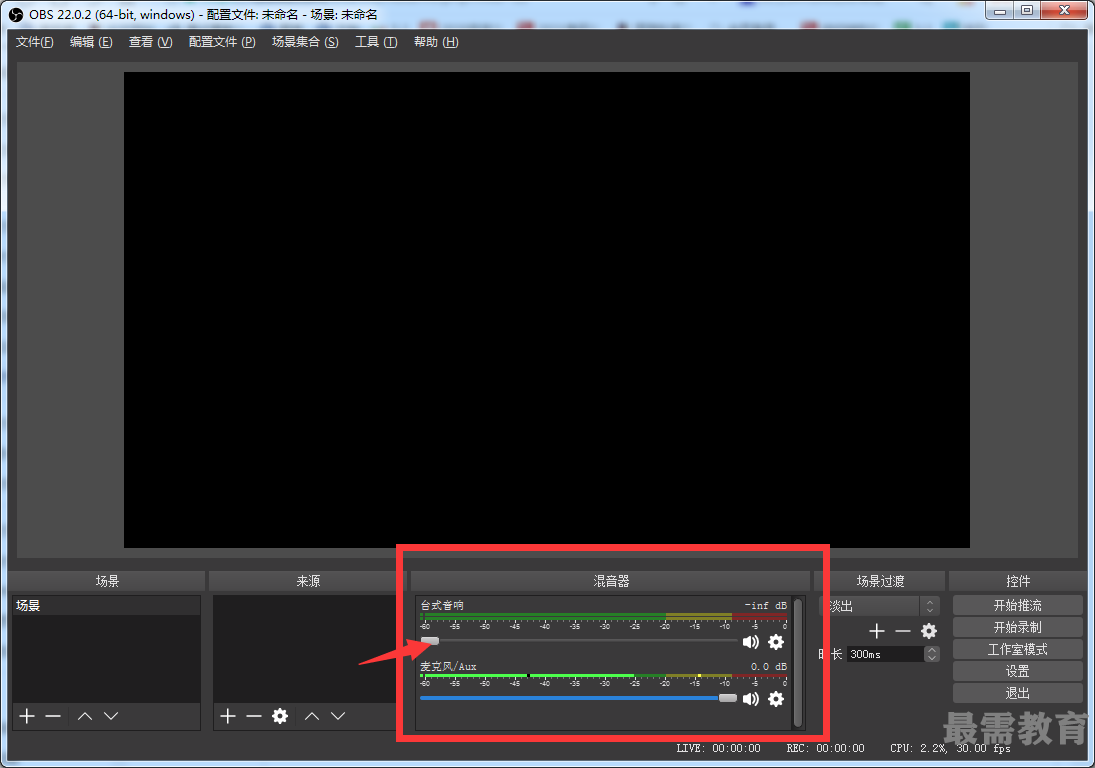The height and width of the screenshot is (768, 1095).
Task: Increase transition duration with stepper arrow
Action: click(932, 650)
